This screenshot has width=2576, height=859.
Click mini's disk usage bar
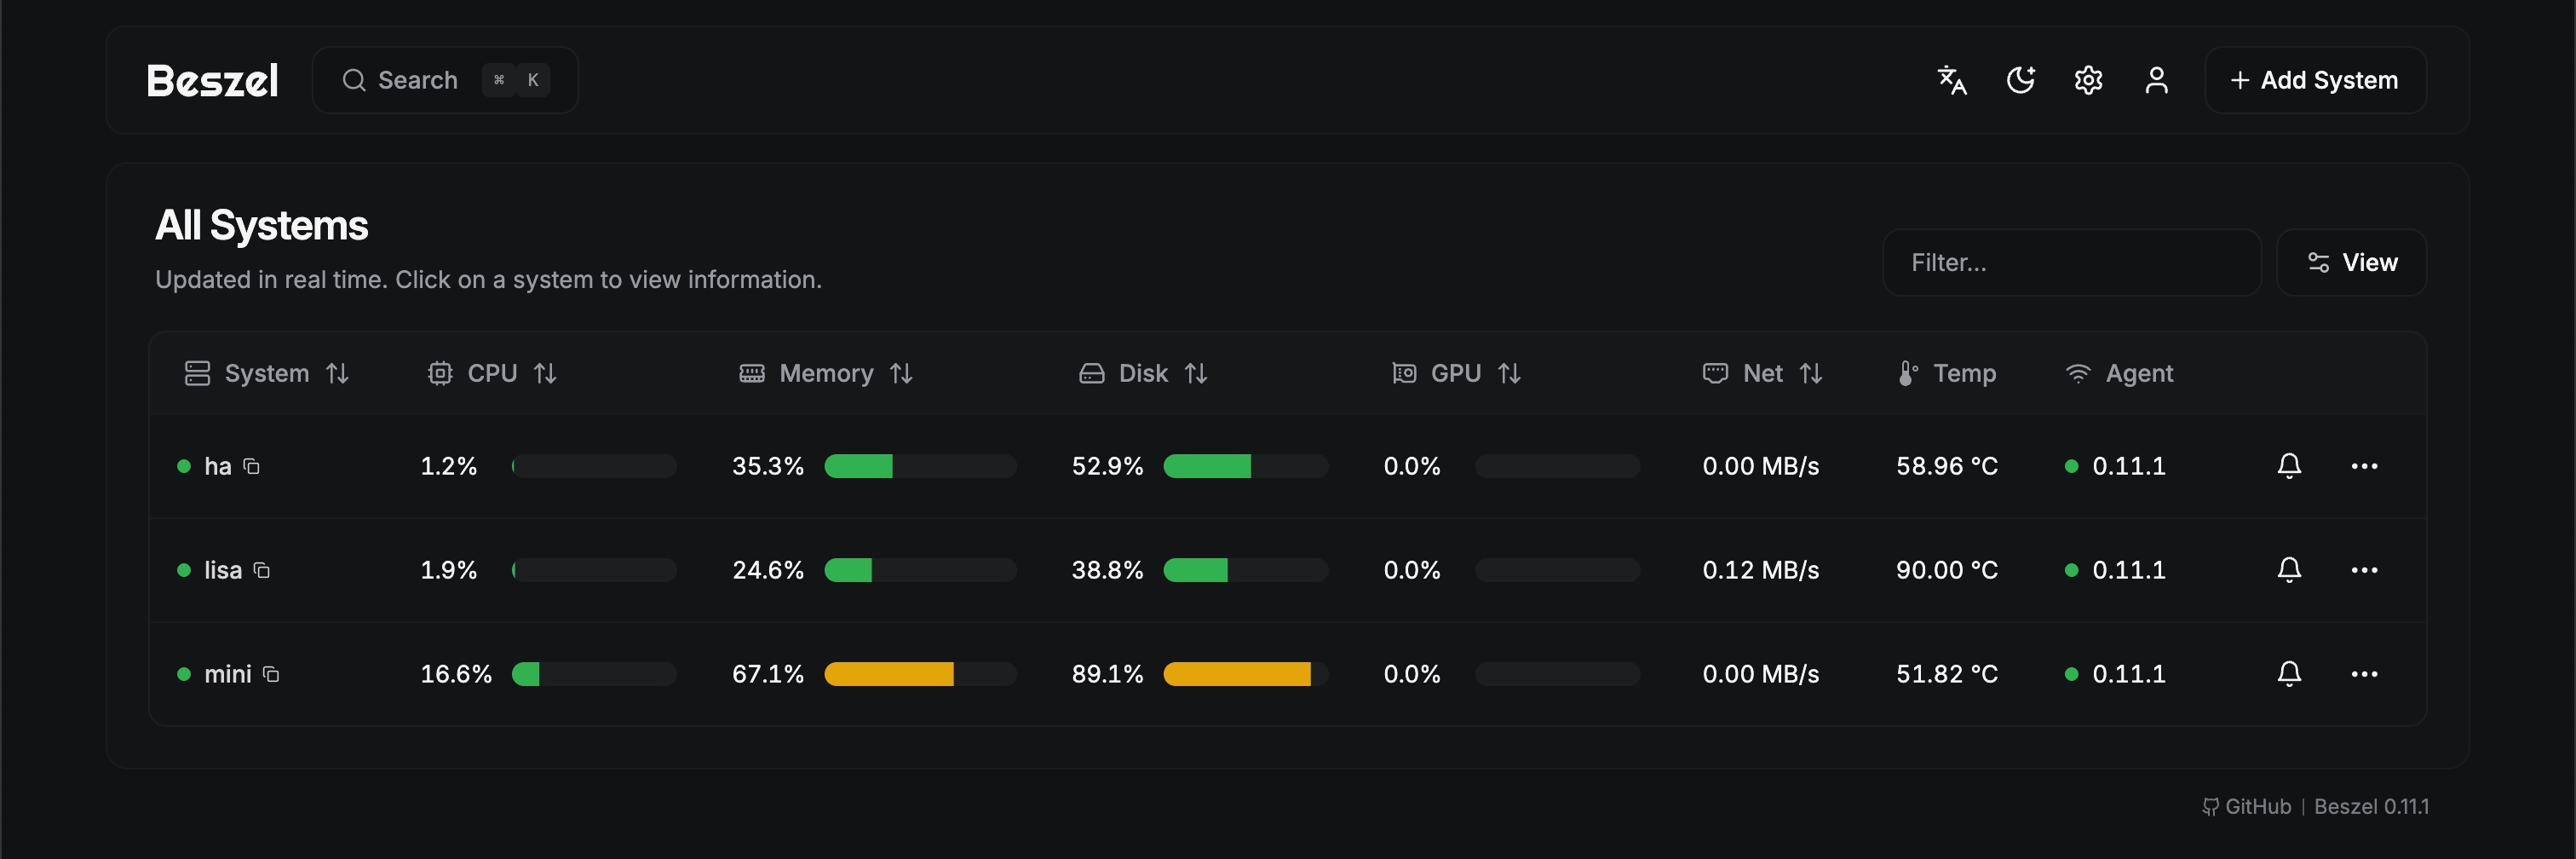pyautogui.click(x=1245, y=674)
